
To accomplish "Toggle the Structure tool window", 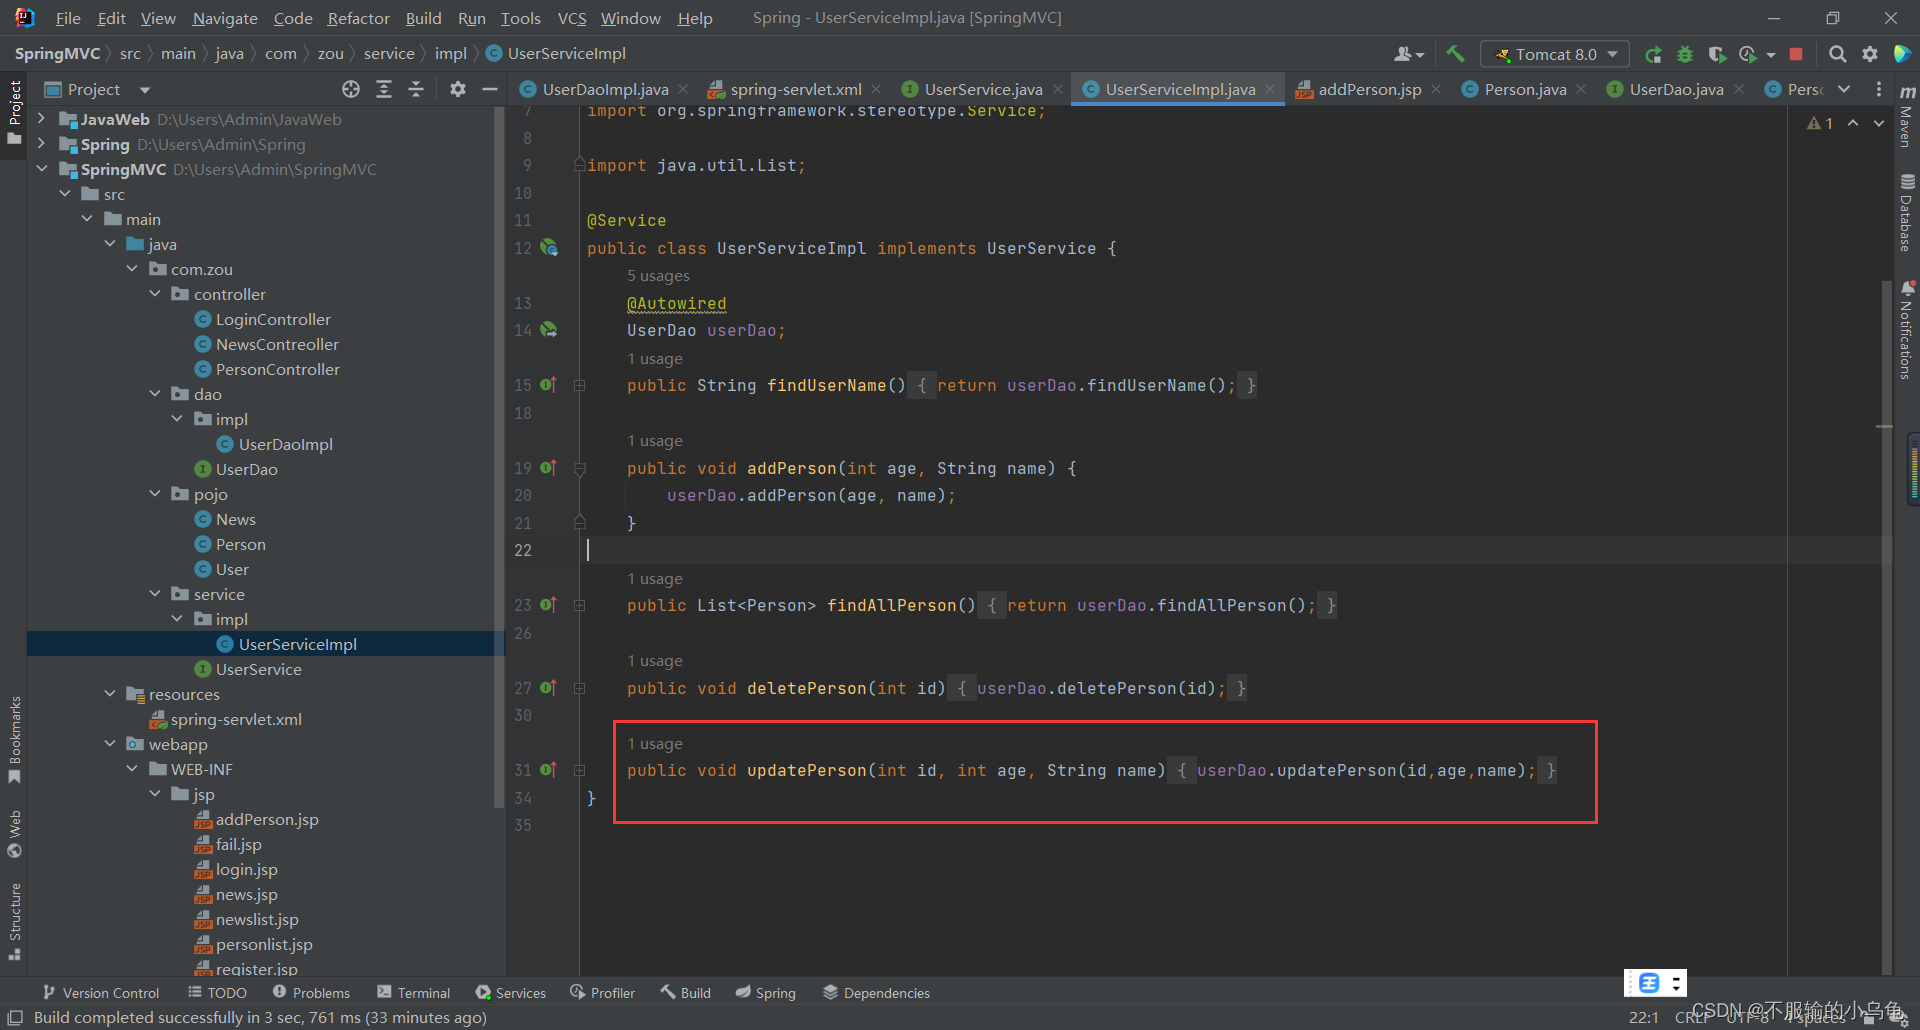I will point(15,915).
